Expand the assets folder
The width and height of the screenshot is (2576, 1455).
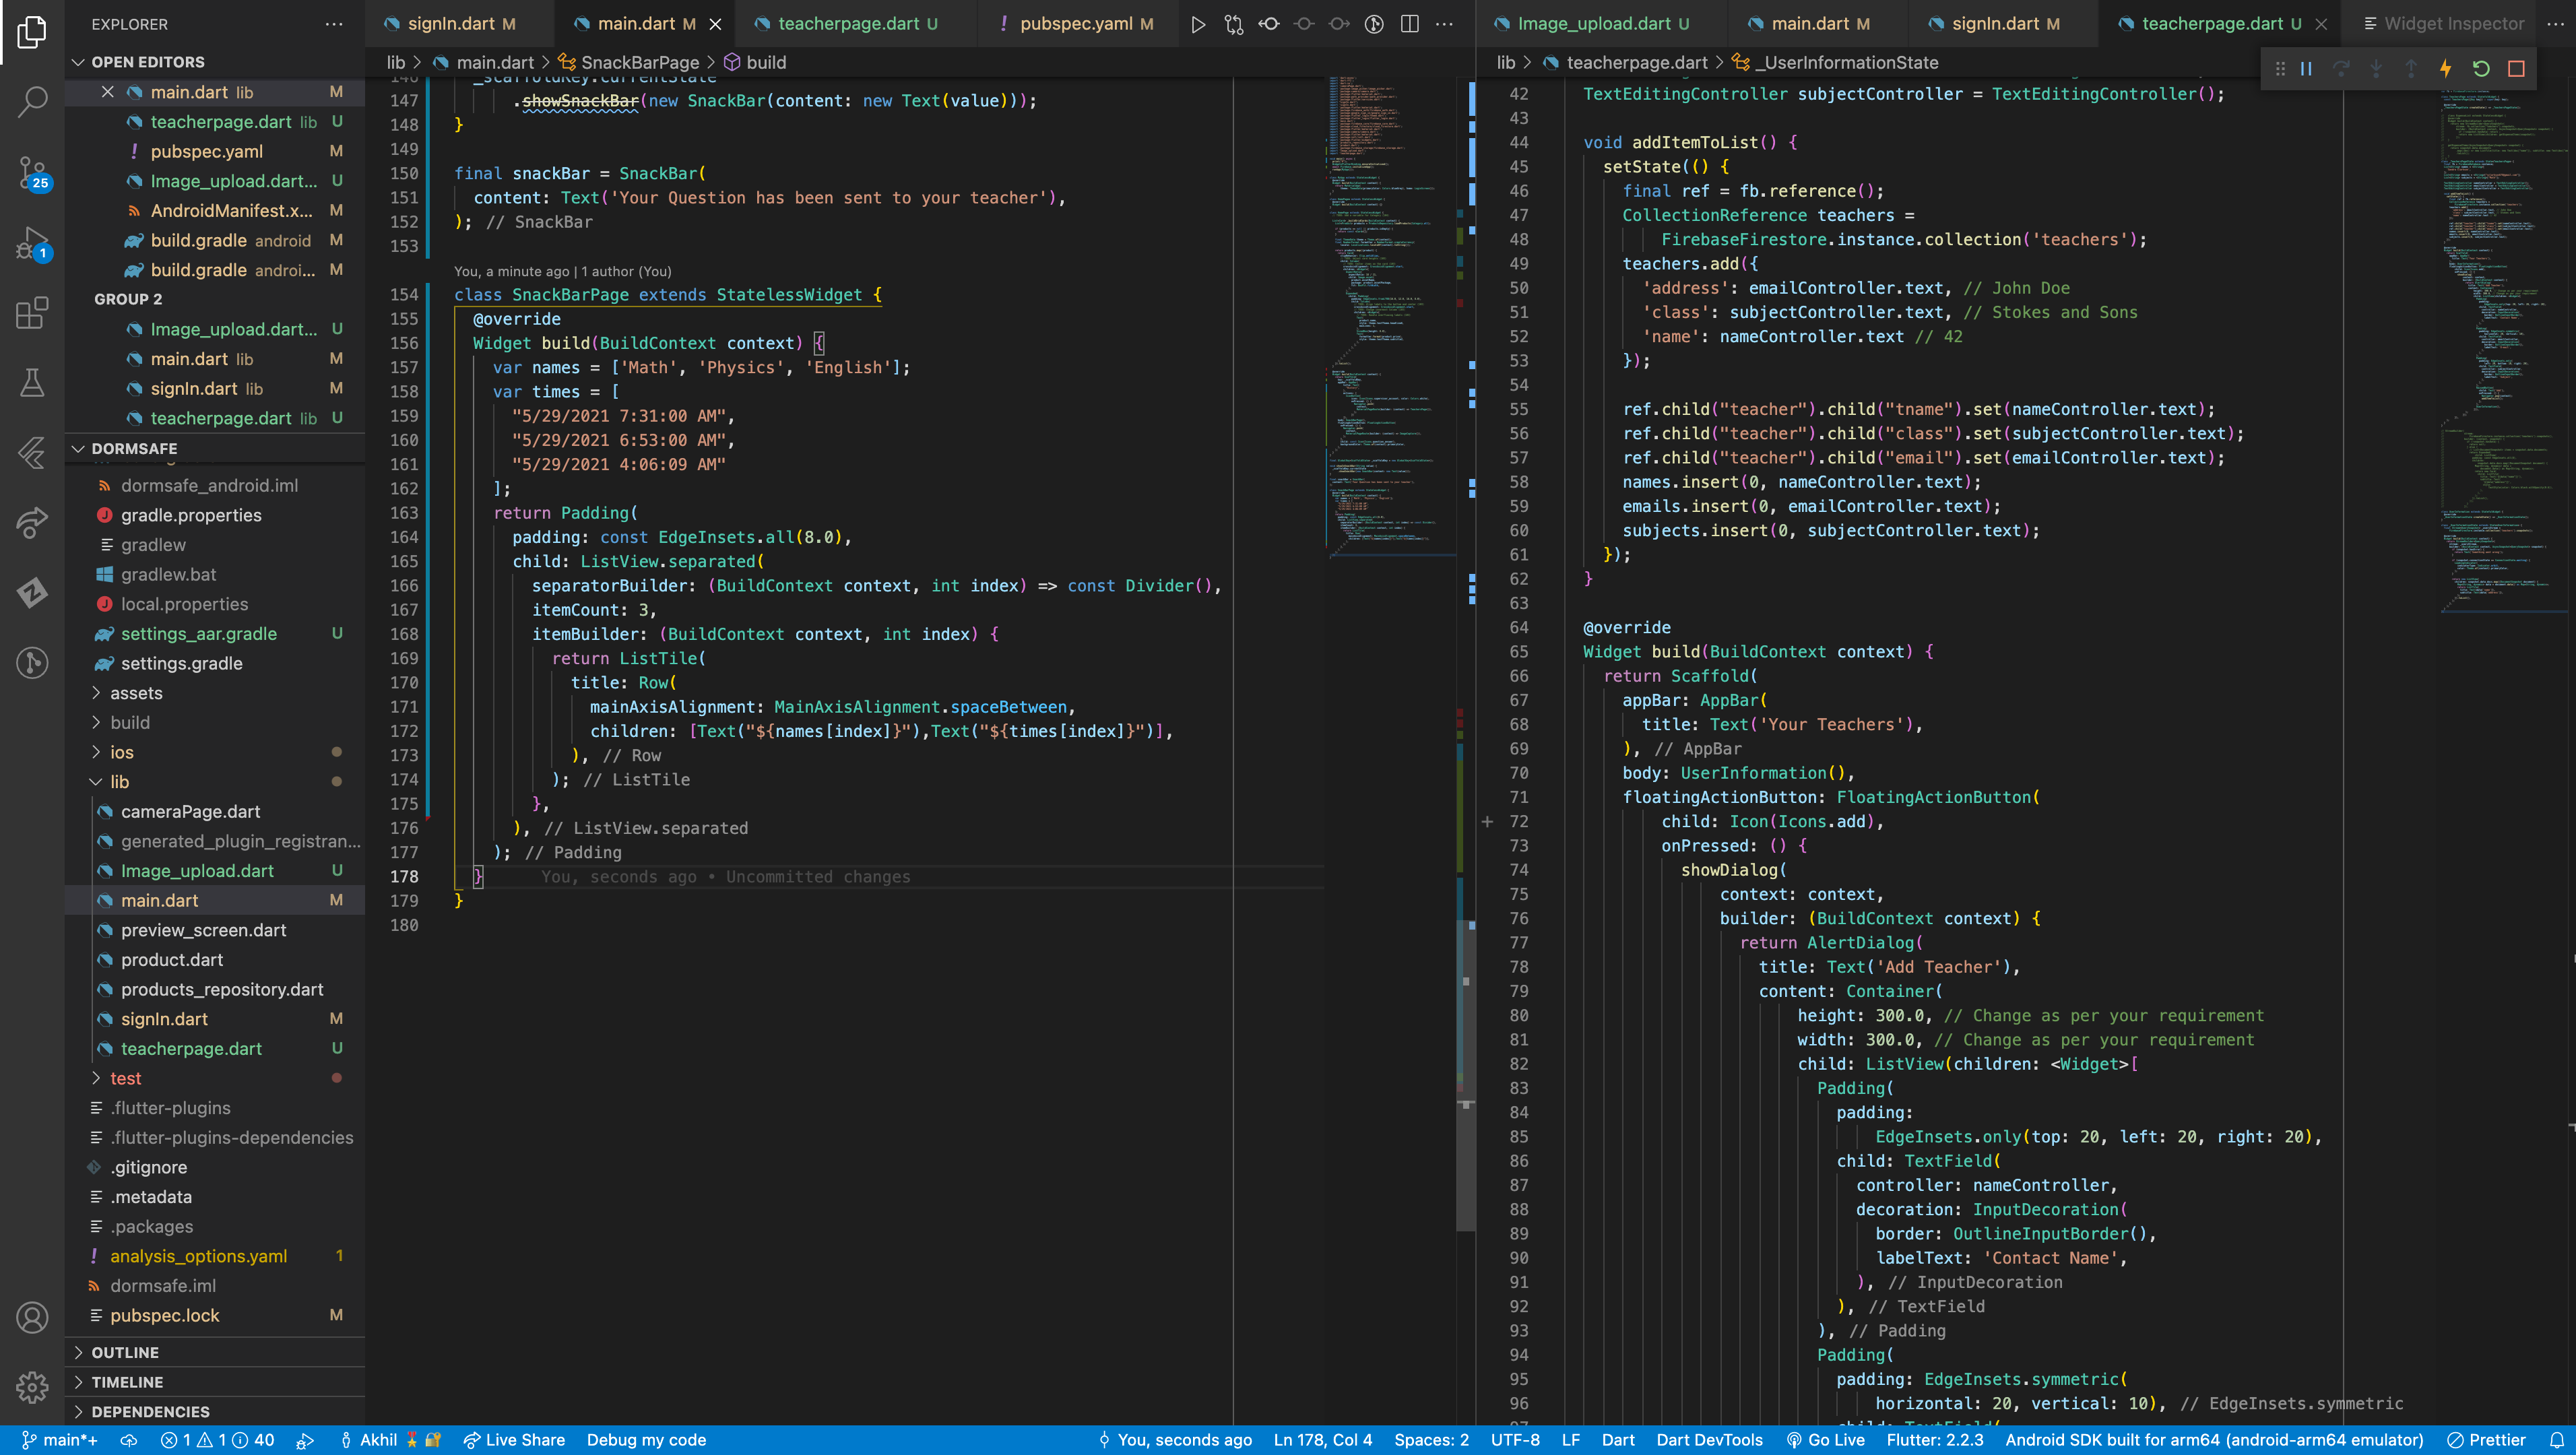point(136,693)
